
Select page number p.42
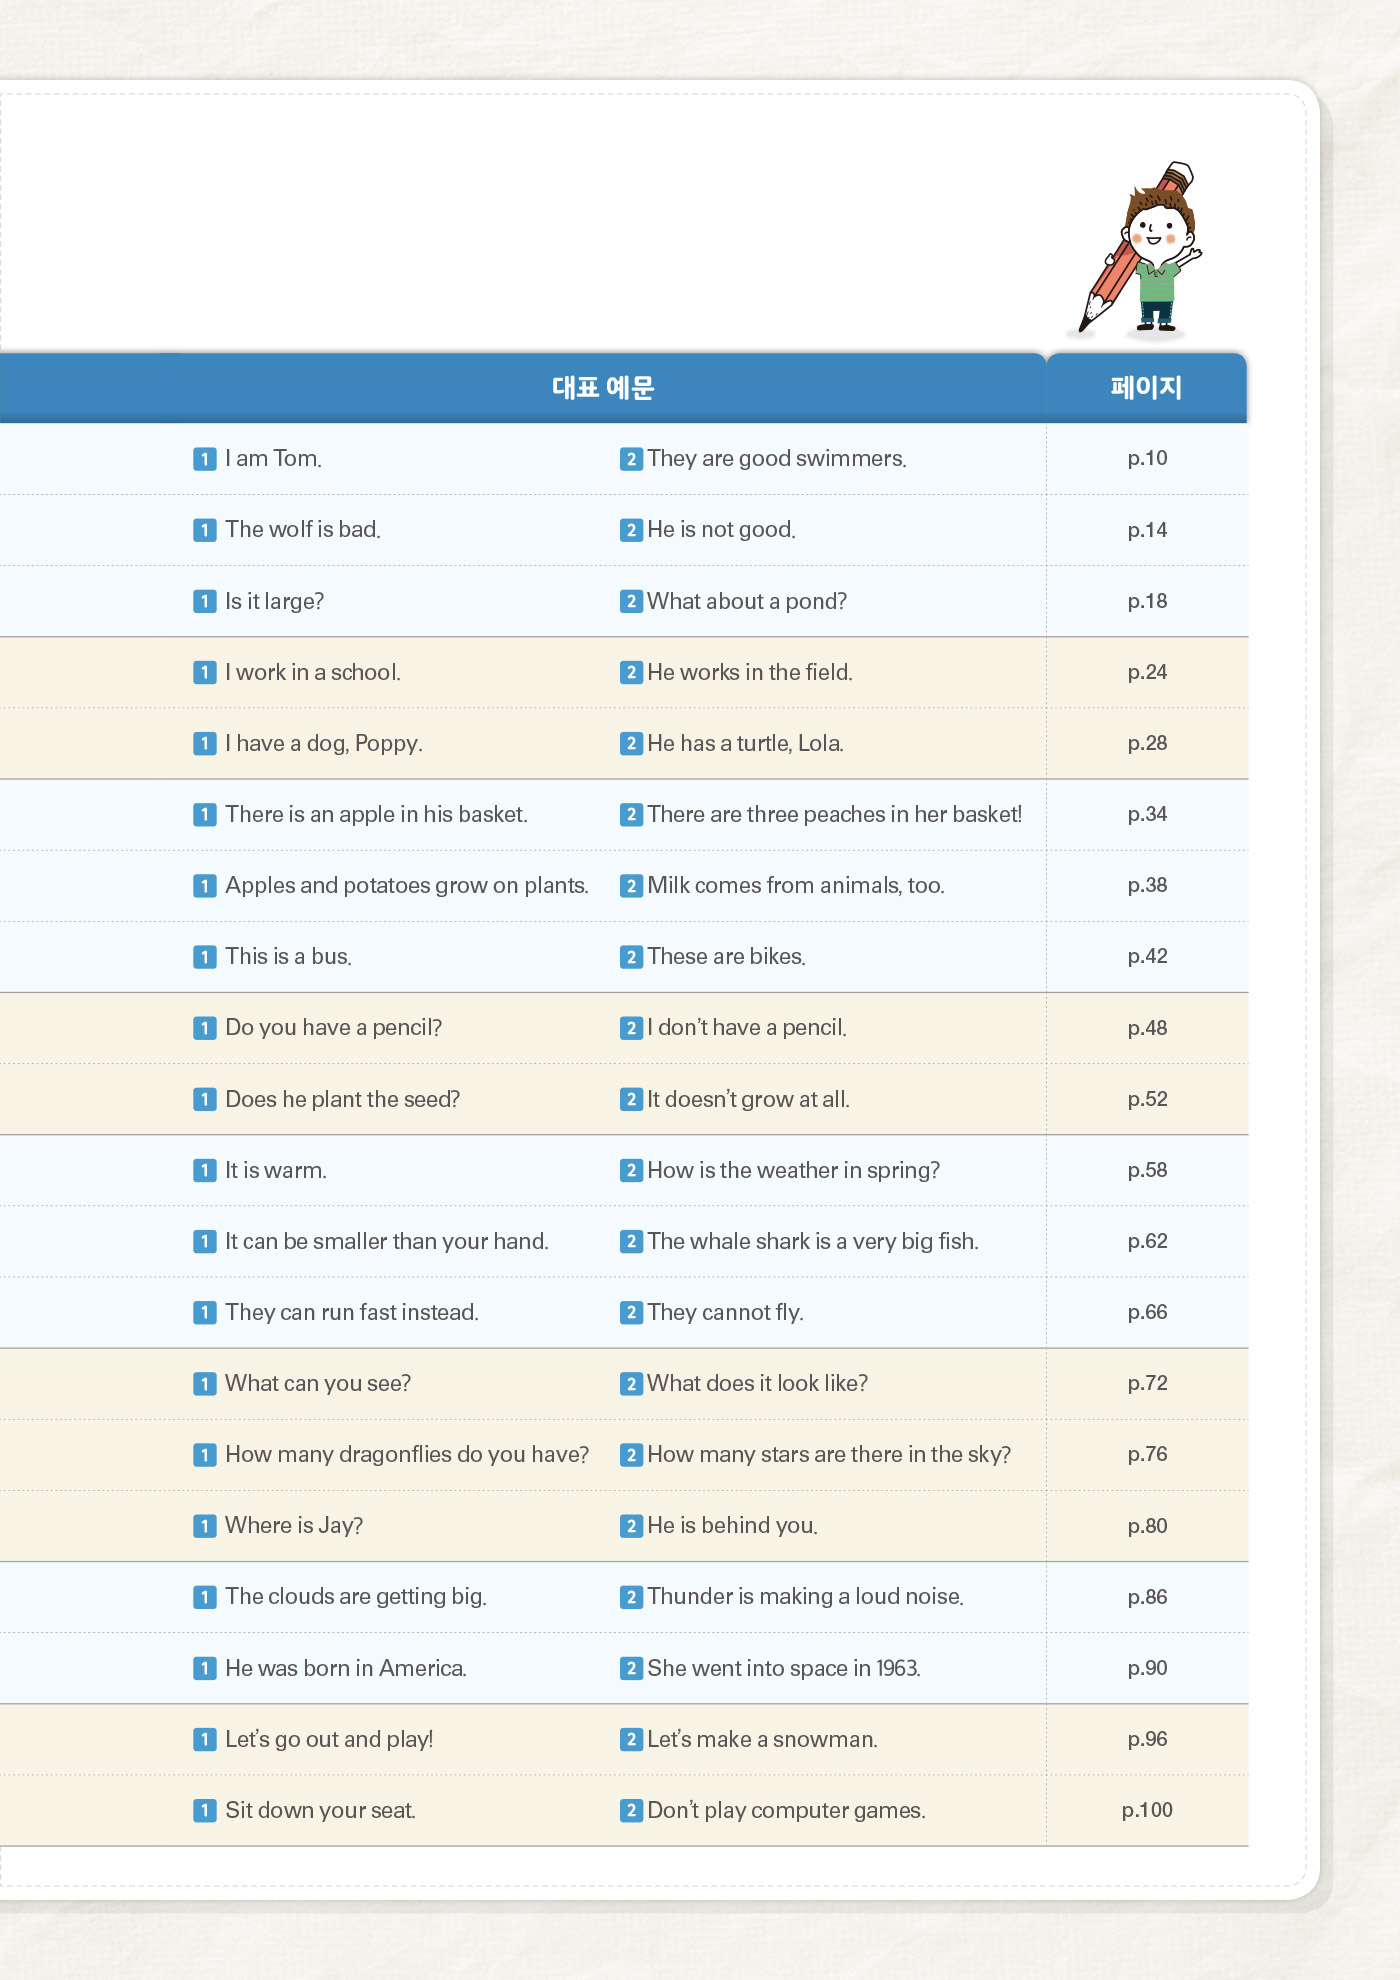[x=1147, y=956]
